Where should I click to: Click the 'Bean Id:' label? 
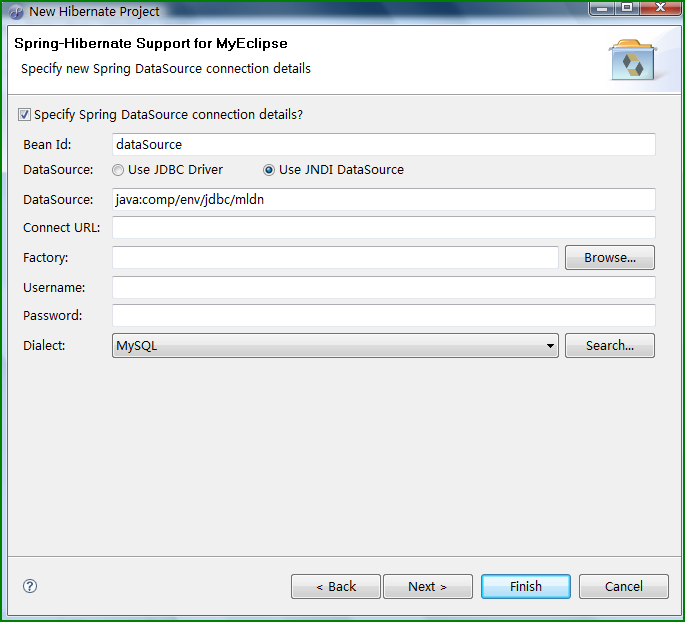click(x=47, y=145)
